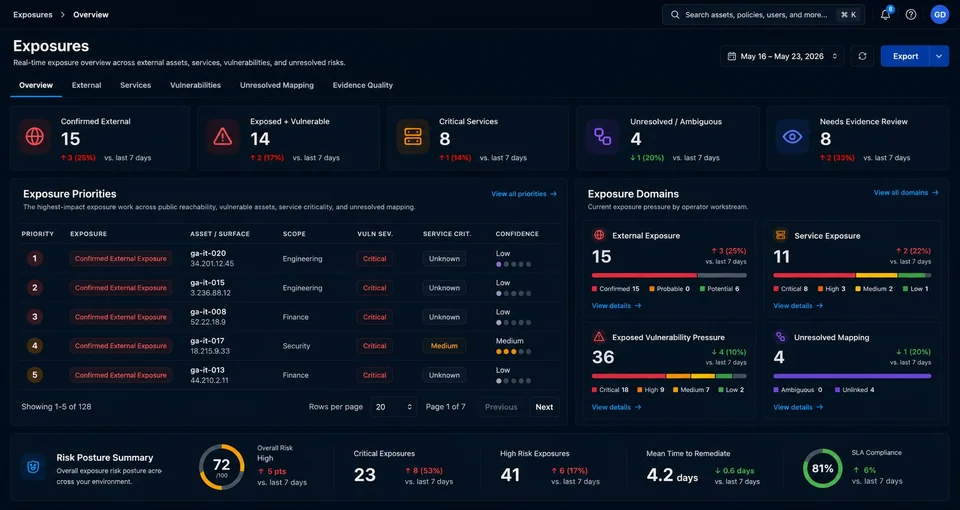Click the Service Exposure server icon
The height and width of the screenshot is (510, 960).
click(781, 235)
